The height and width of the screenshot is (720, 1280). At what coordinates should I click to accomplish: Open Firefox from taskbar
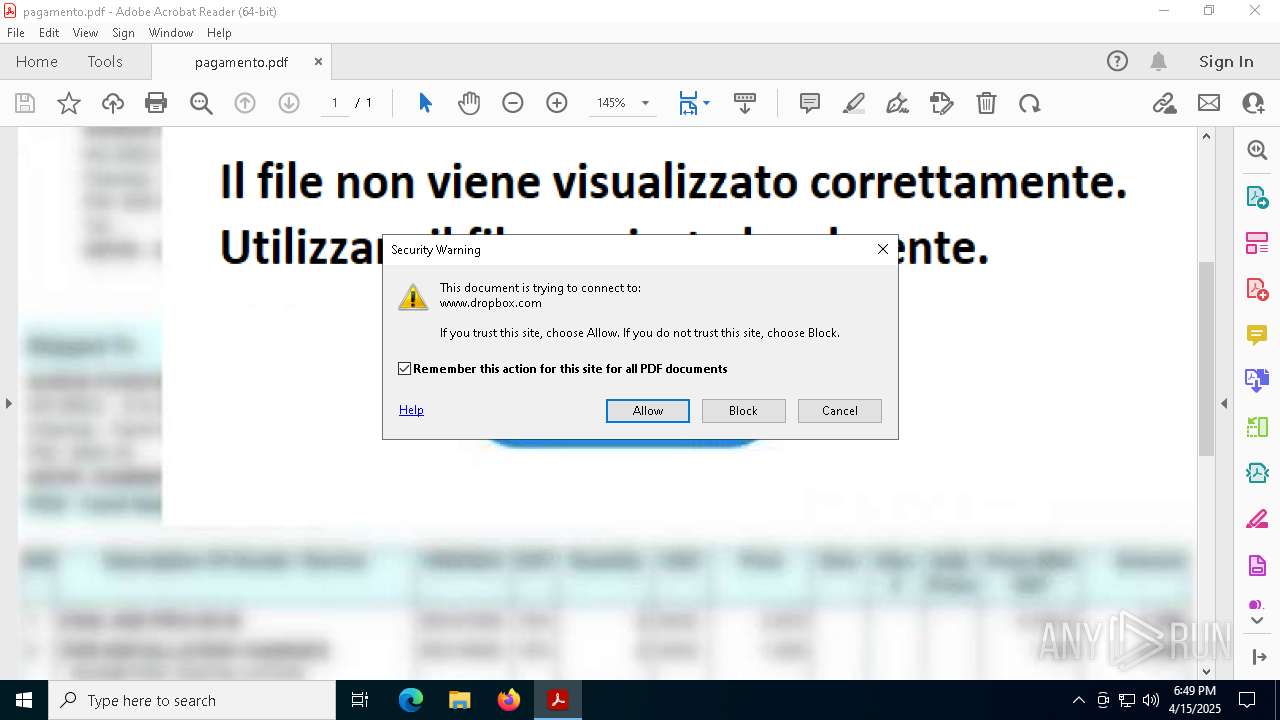(508, 700)
